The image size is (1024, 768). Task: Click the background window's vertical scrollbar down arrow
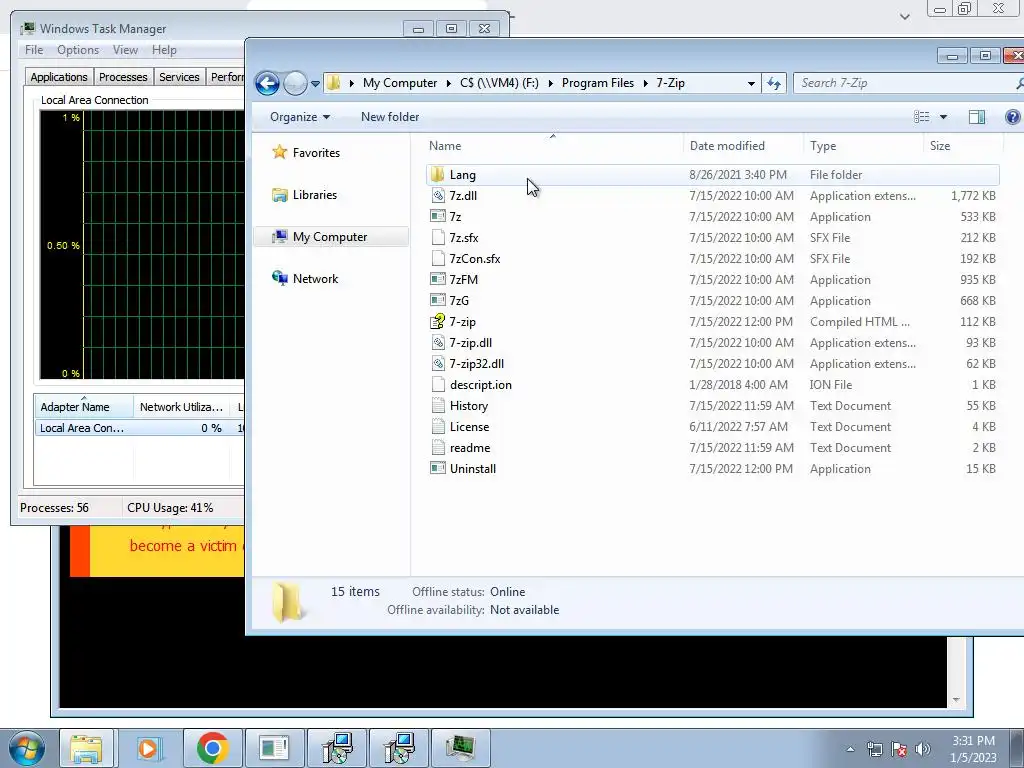coord(956,699)
